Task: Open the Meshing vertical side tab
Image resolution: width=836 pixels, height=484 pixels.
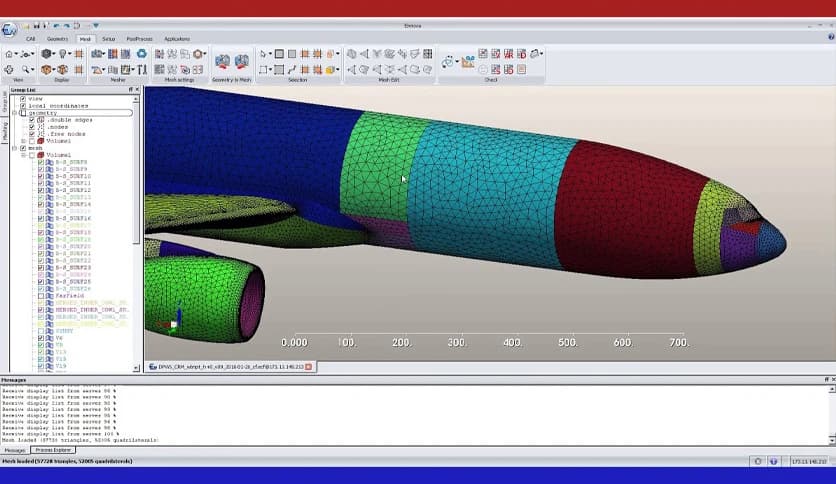Action: click(x=5, y=131)
